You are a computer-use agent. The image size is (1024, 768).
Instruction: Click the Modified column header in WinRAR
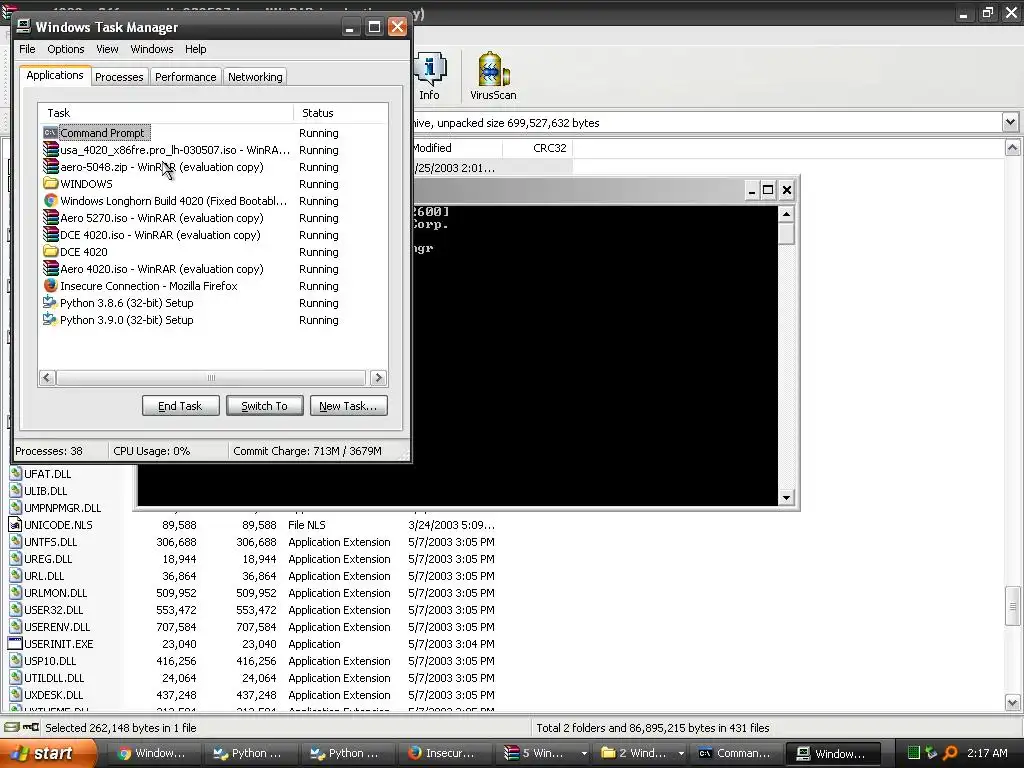pos(457,148)
